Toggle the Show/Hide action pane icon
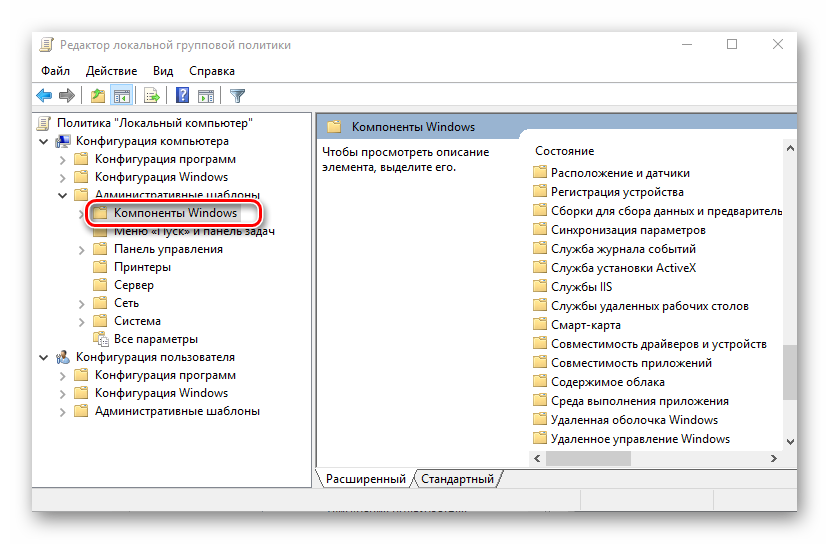This screenshot has width=829, height=544. [206, 96]
